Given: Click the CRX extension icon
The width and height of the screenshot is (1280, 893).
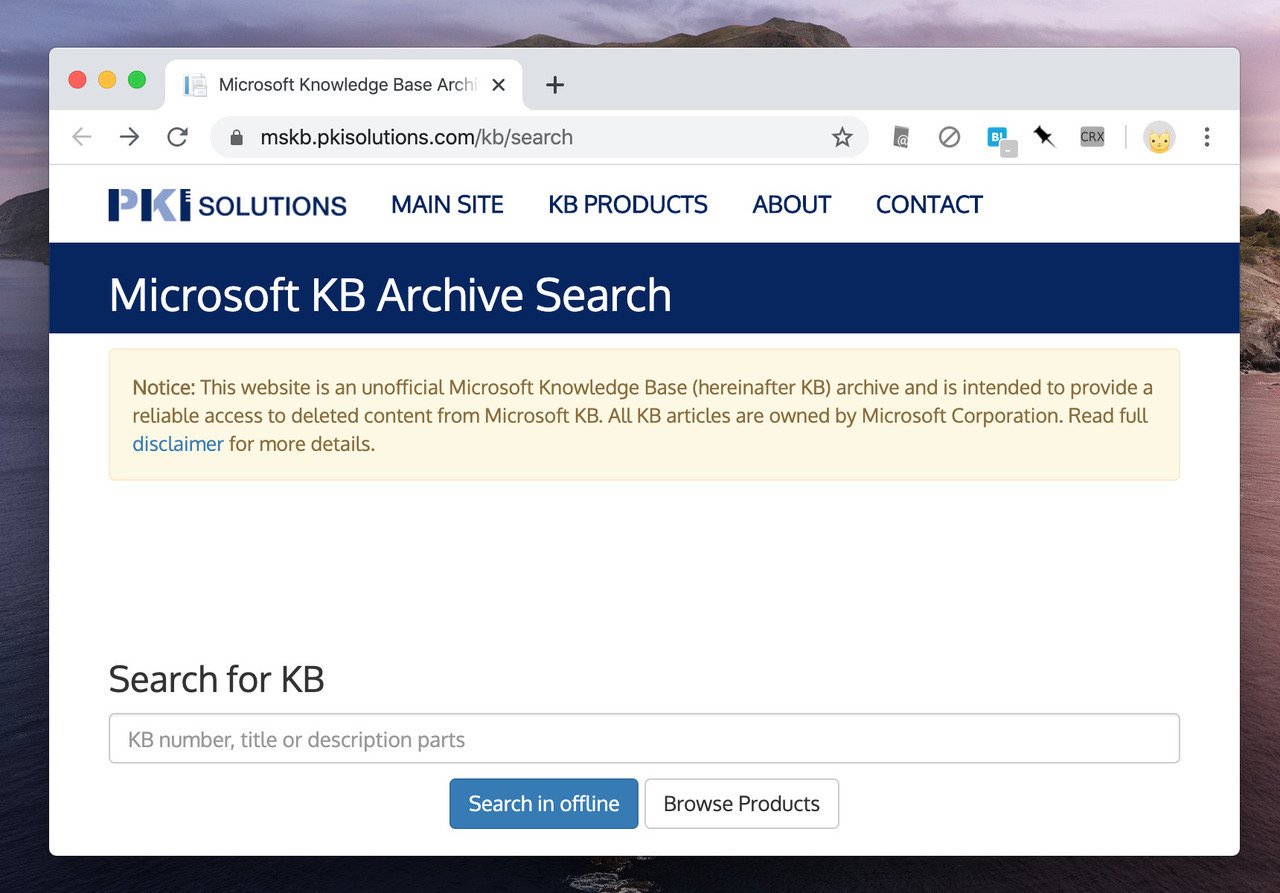Looking at the screenshot, I should [x=1092, y=137].
